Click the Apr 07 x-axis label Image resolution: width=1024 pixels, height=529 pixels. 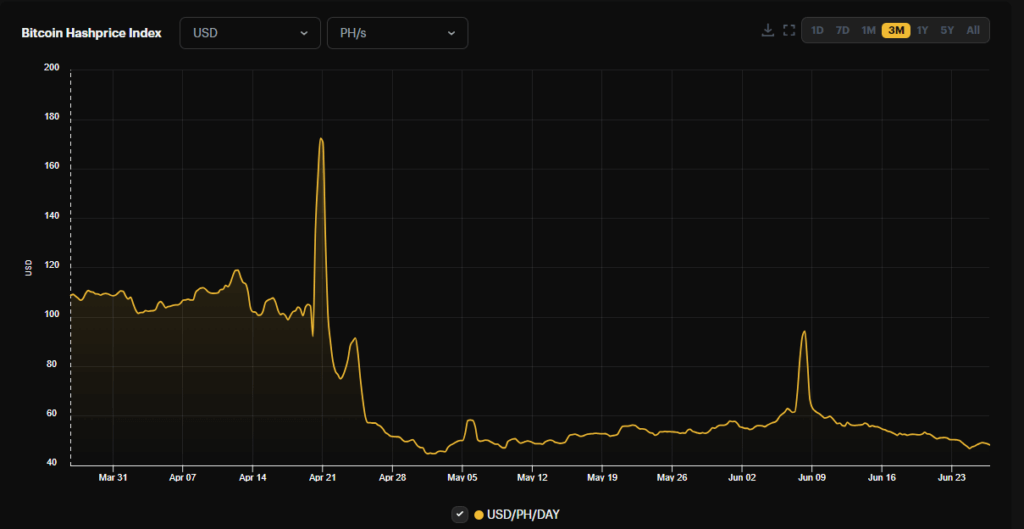183,477
